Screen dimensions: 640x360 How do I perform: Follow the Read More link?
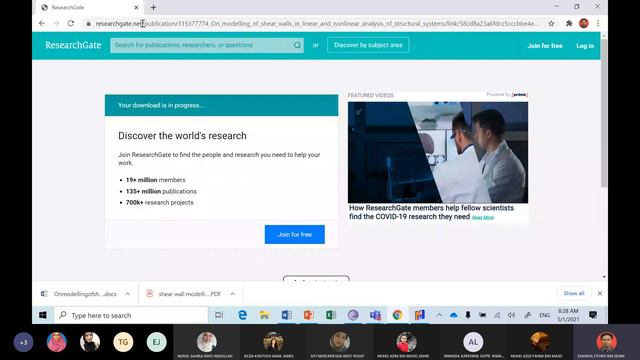(x=483, y=218)
